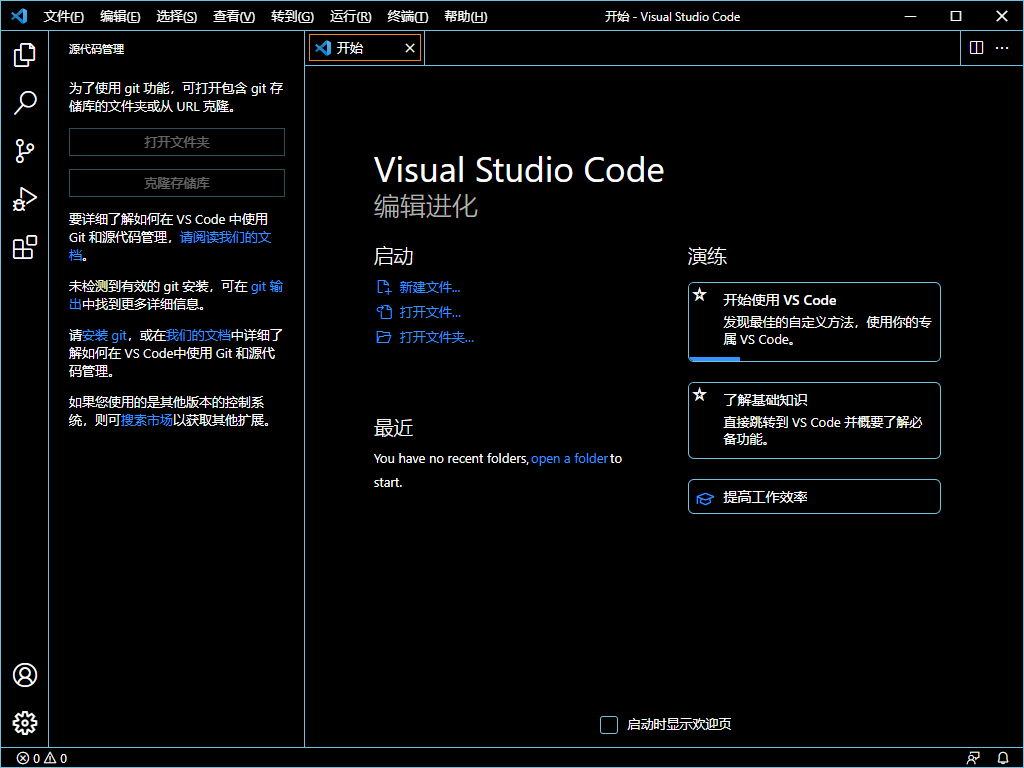The image size is (1024, 768).
Task: Open the Search view in activity bar
Action: pyautogui.click(x=25, y=103)
